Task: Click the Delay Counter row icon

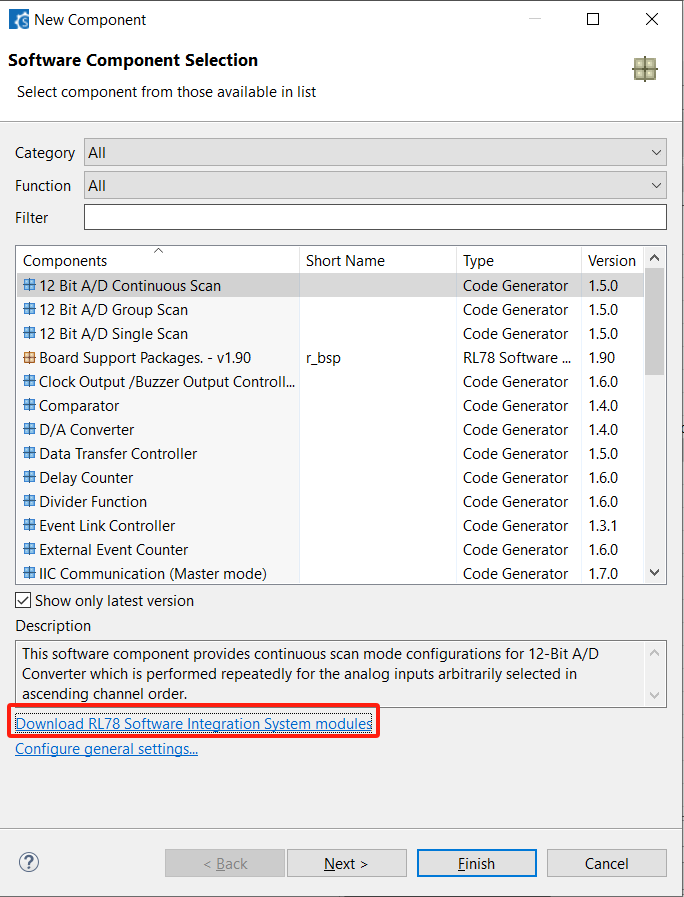Action: coord(29,478)
